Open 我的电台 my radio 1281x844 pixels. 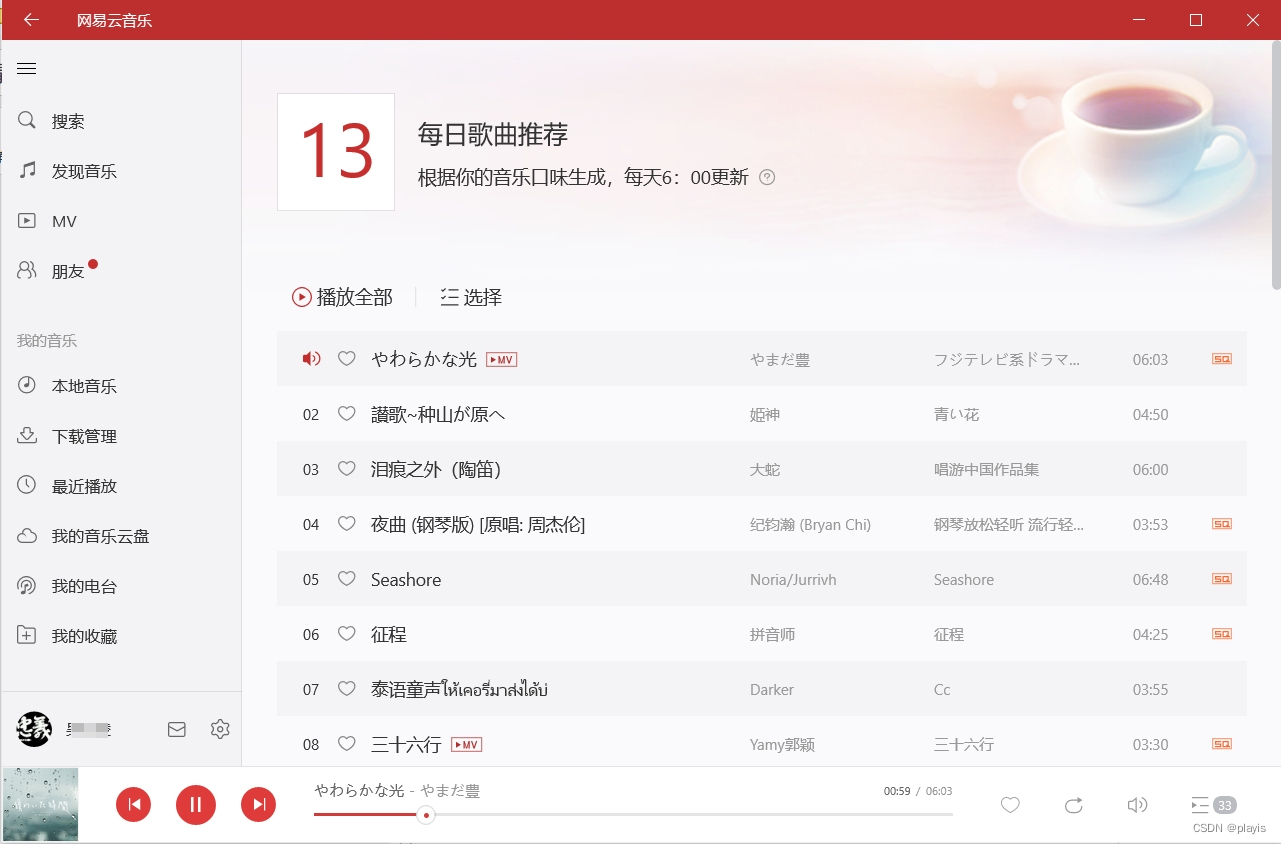point(120,586)
